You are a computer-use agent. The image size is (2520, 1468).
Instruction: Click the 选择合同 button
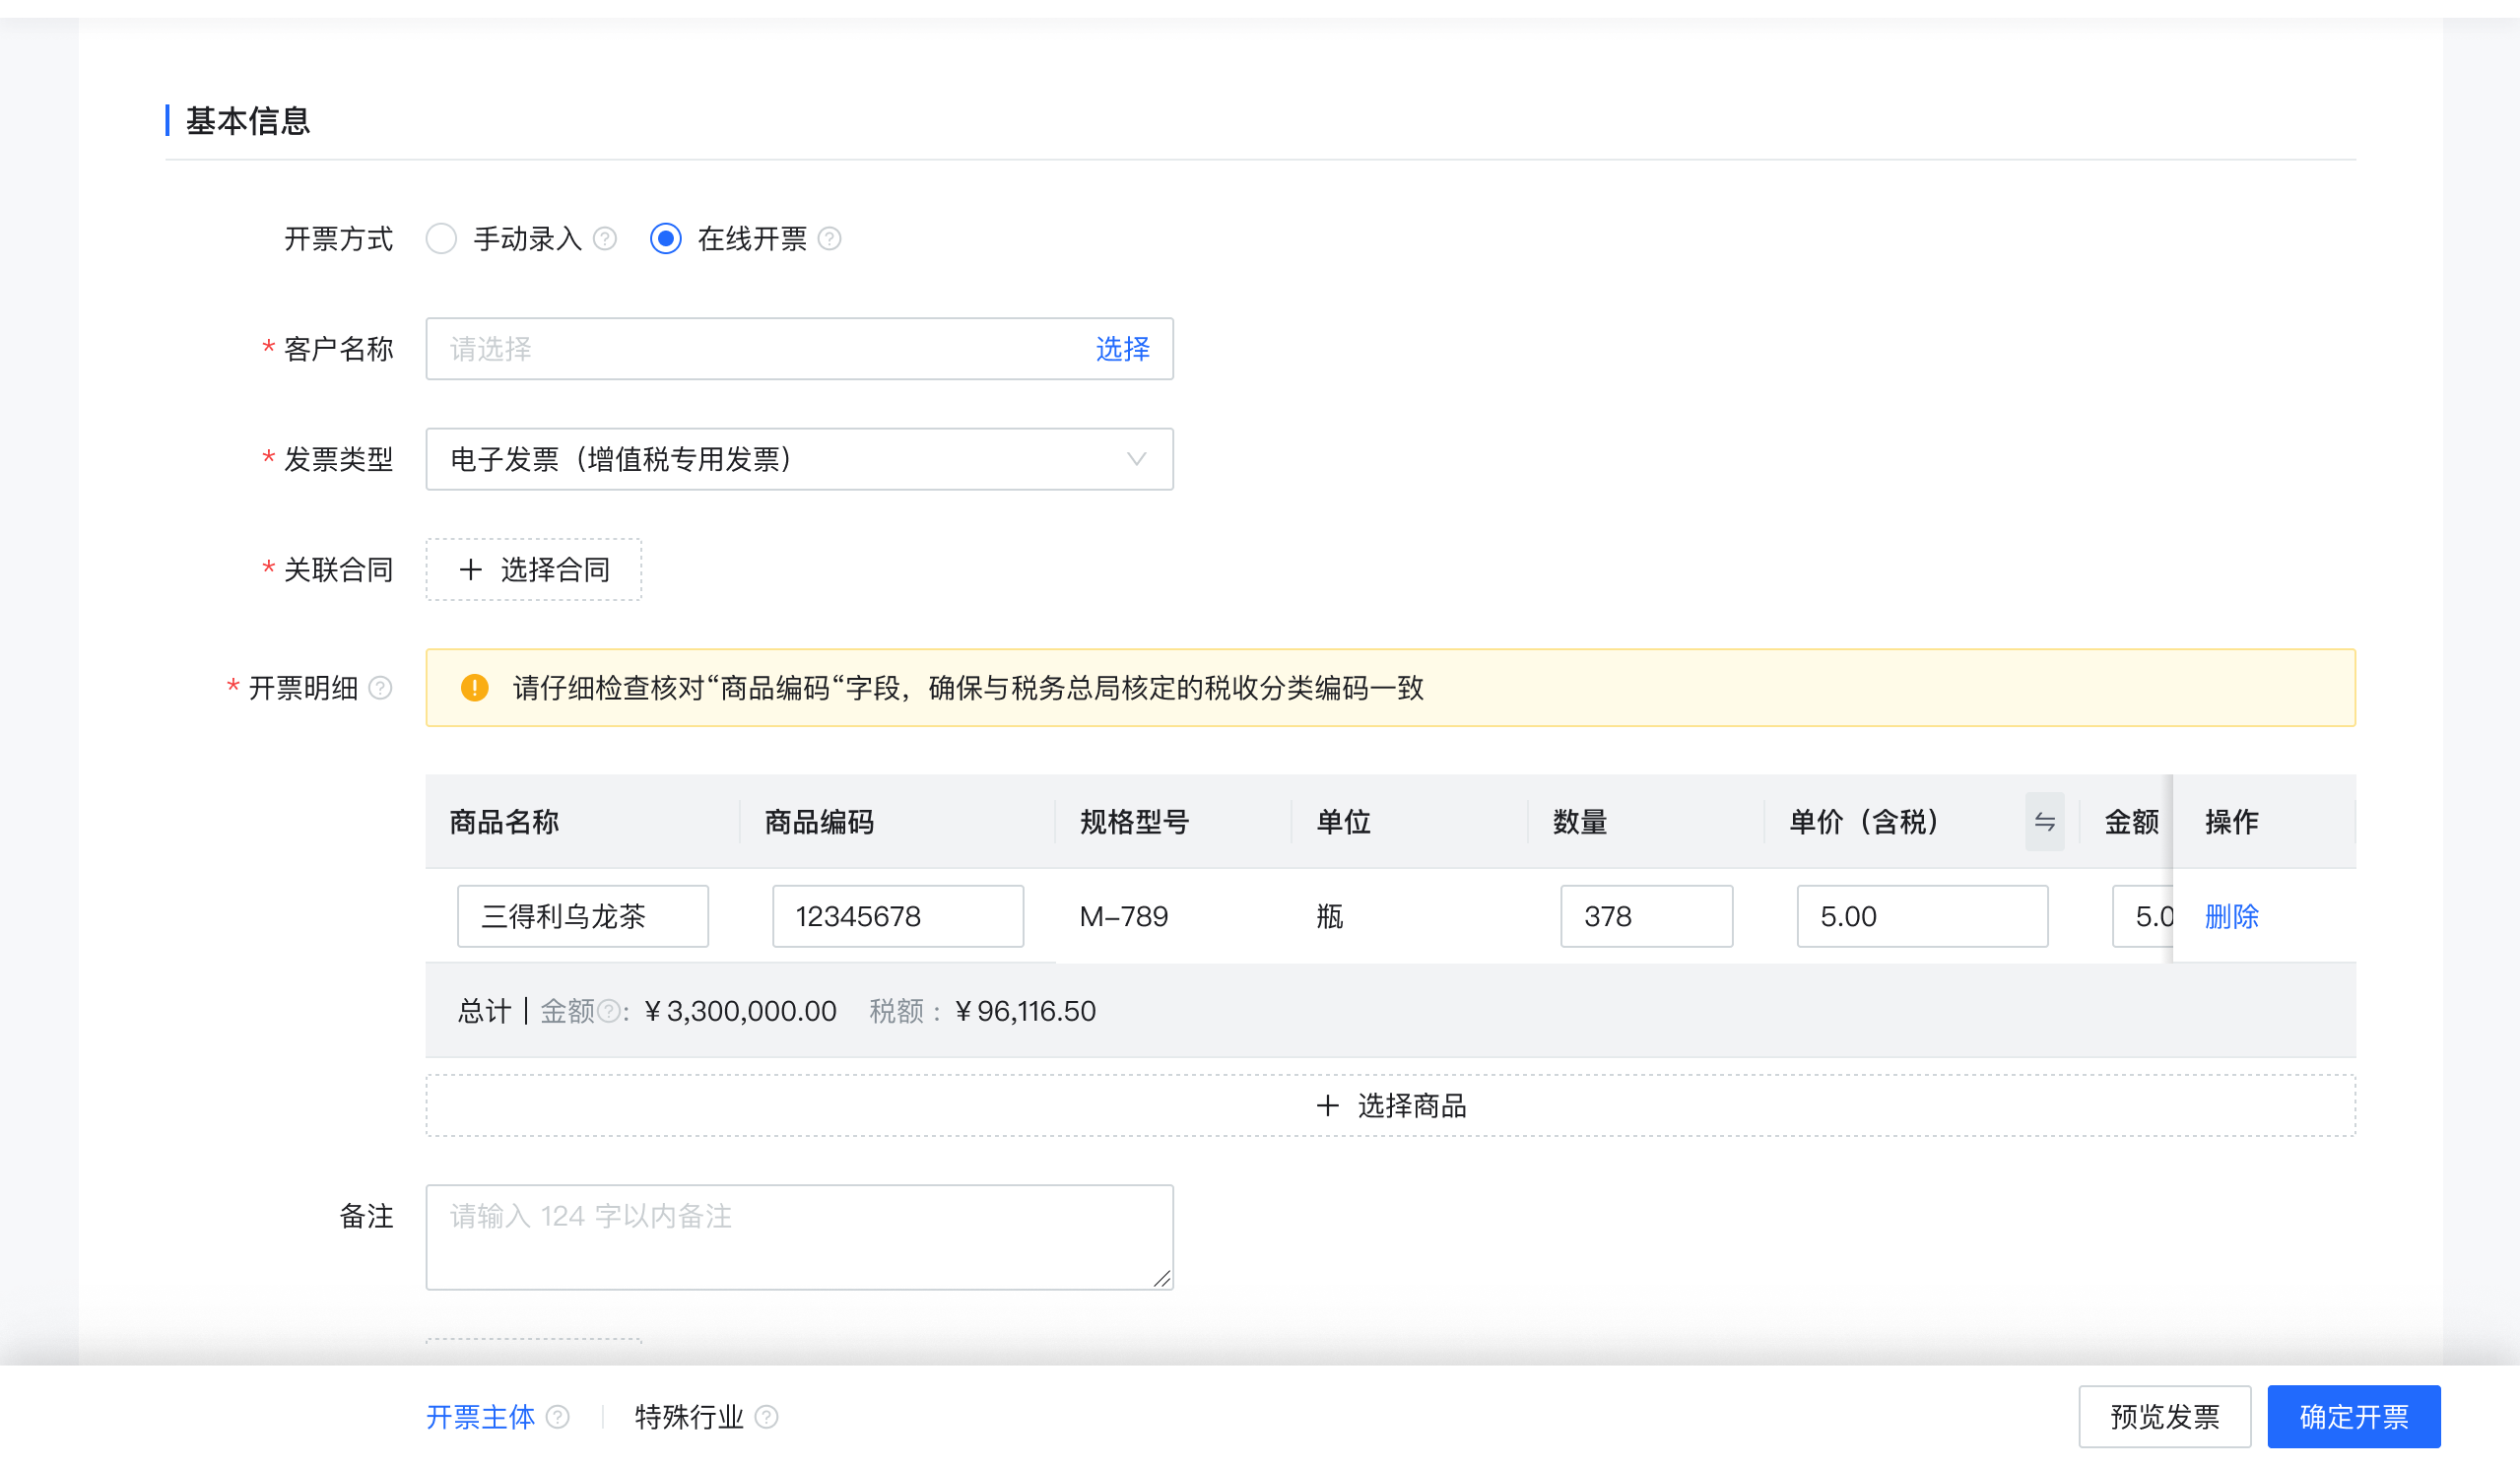[x=534, y=570]
